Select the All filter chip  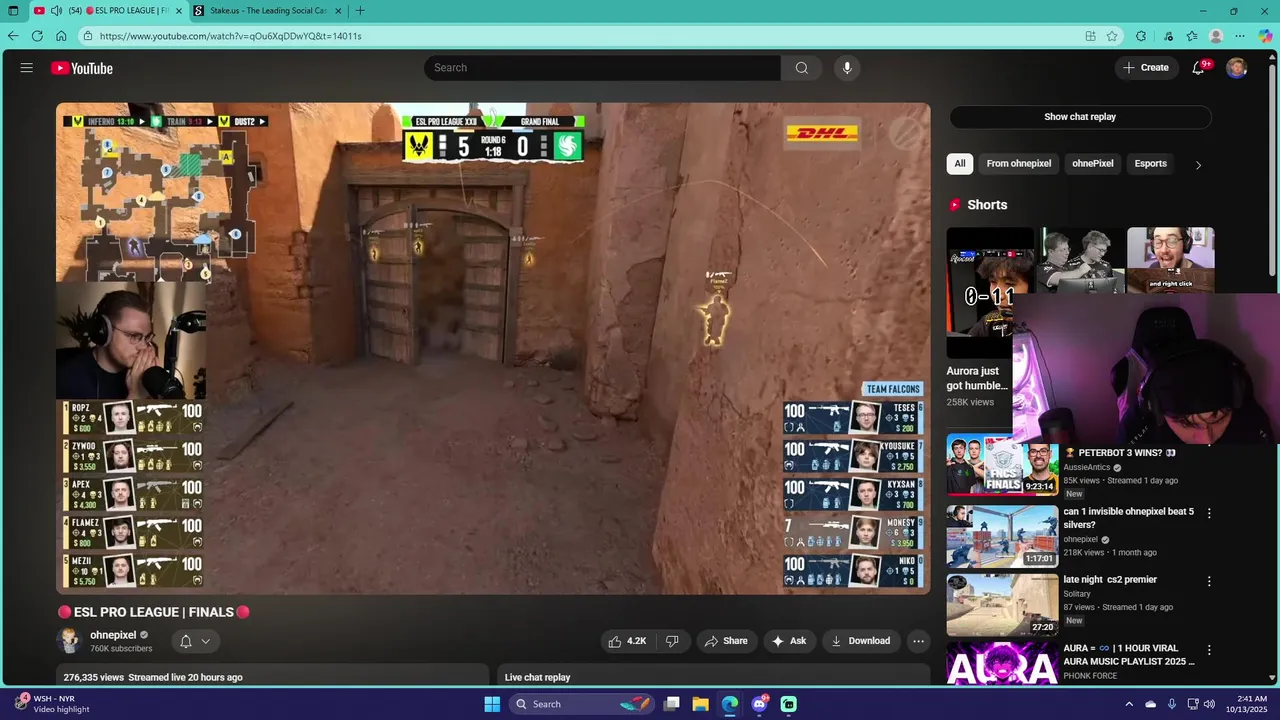click(960, 164)
